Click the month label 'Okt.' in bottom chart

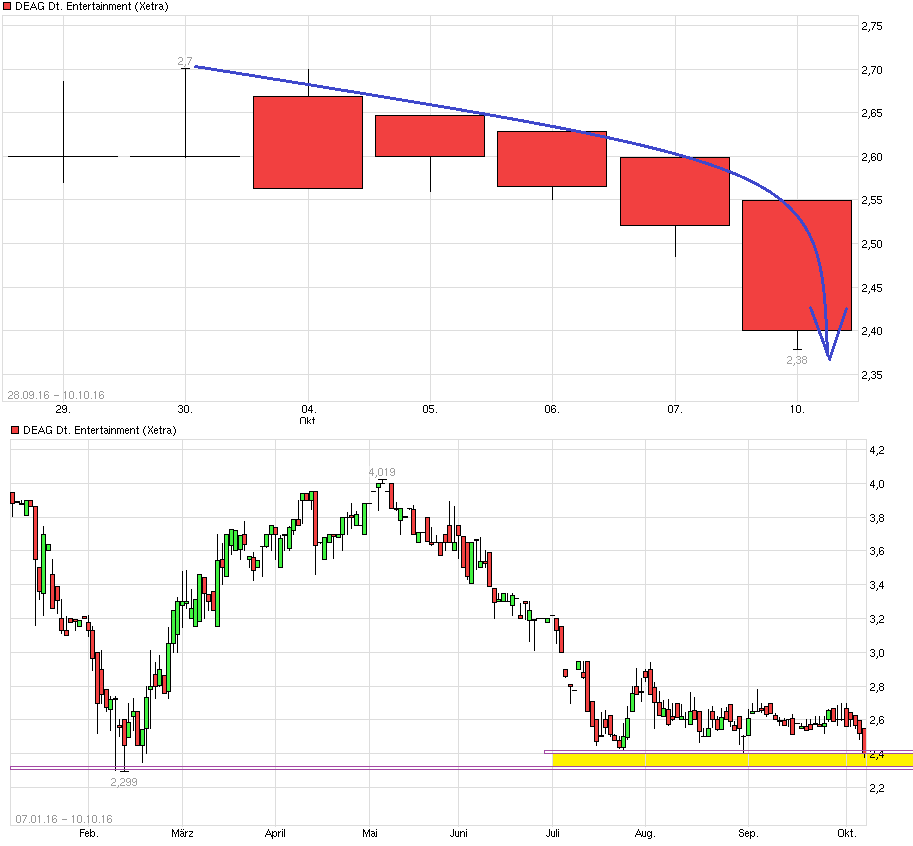point(847,833)
